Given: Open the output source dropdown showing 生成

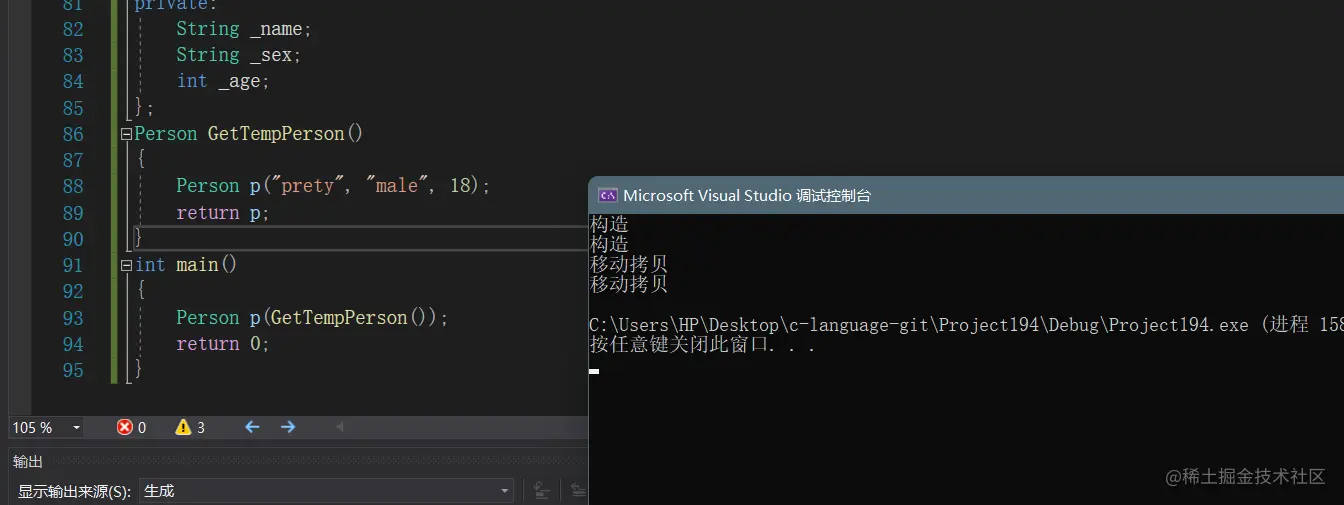Looking at the screenshot, I should pos(326,491).
